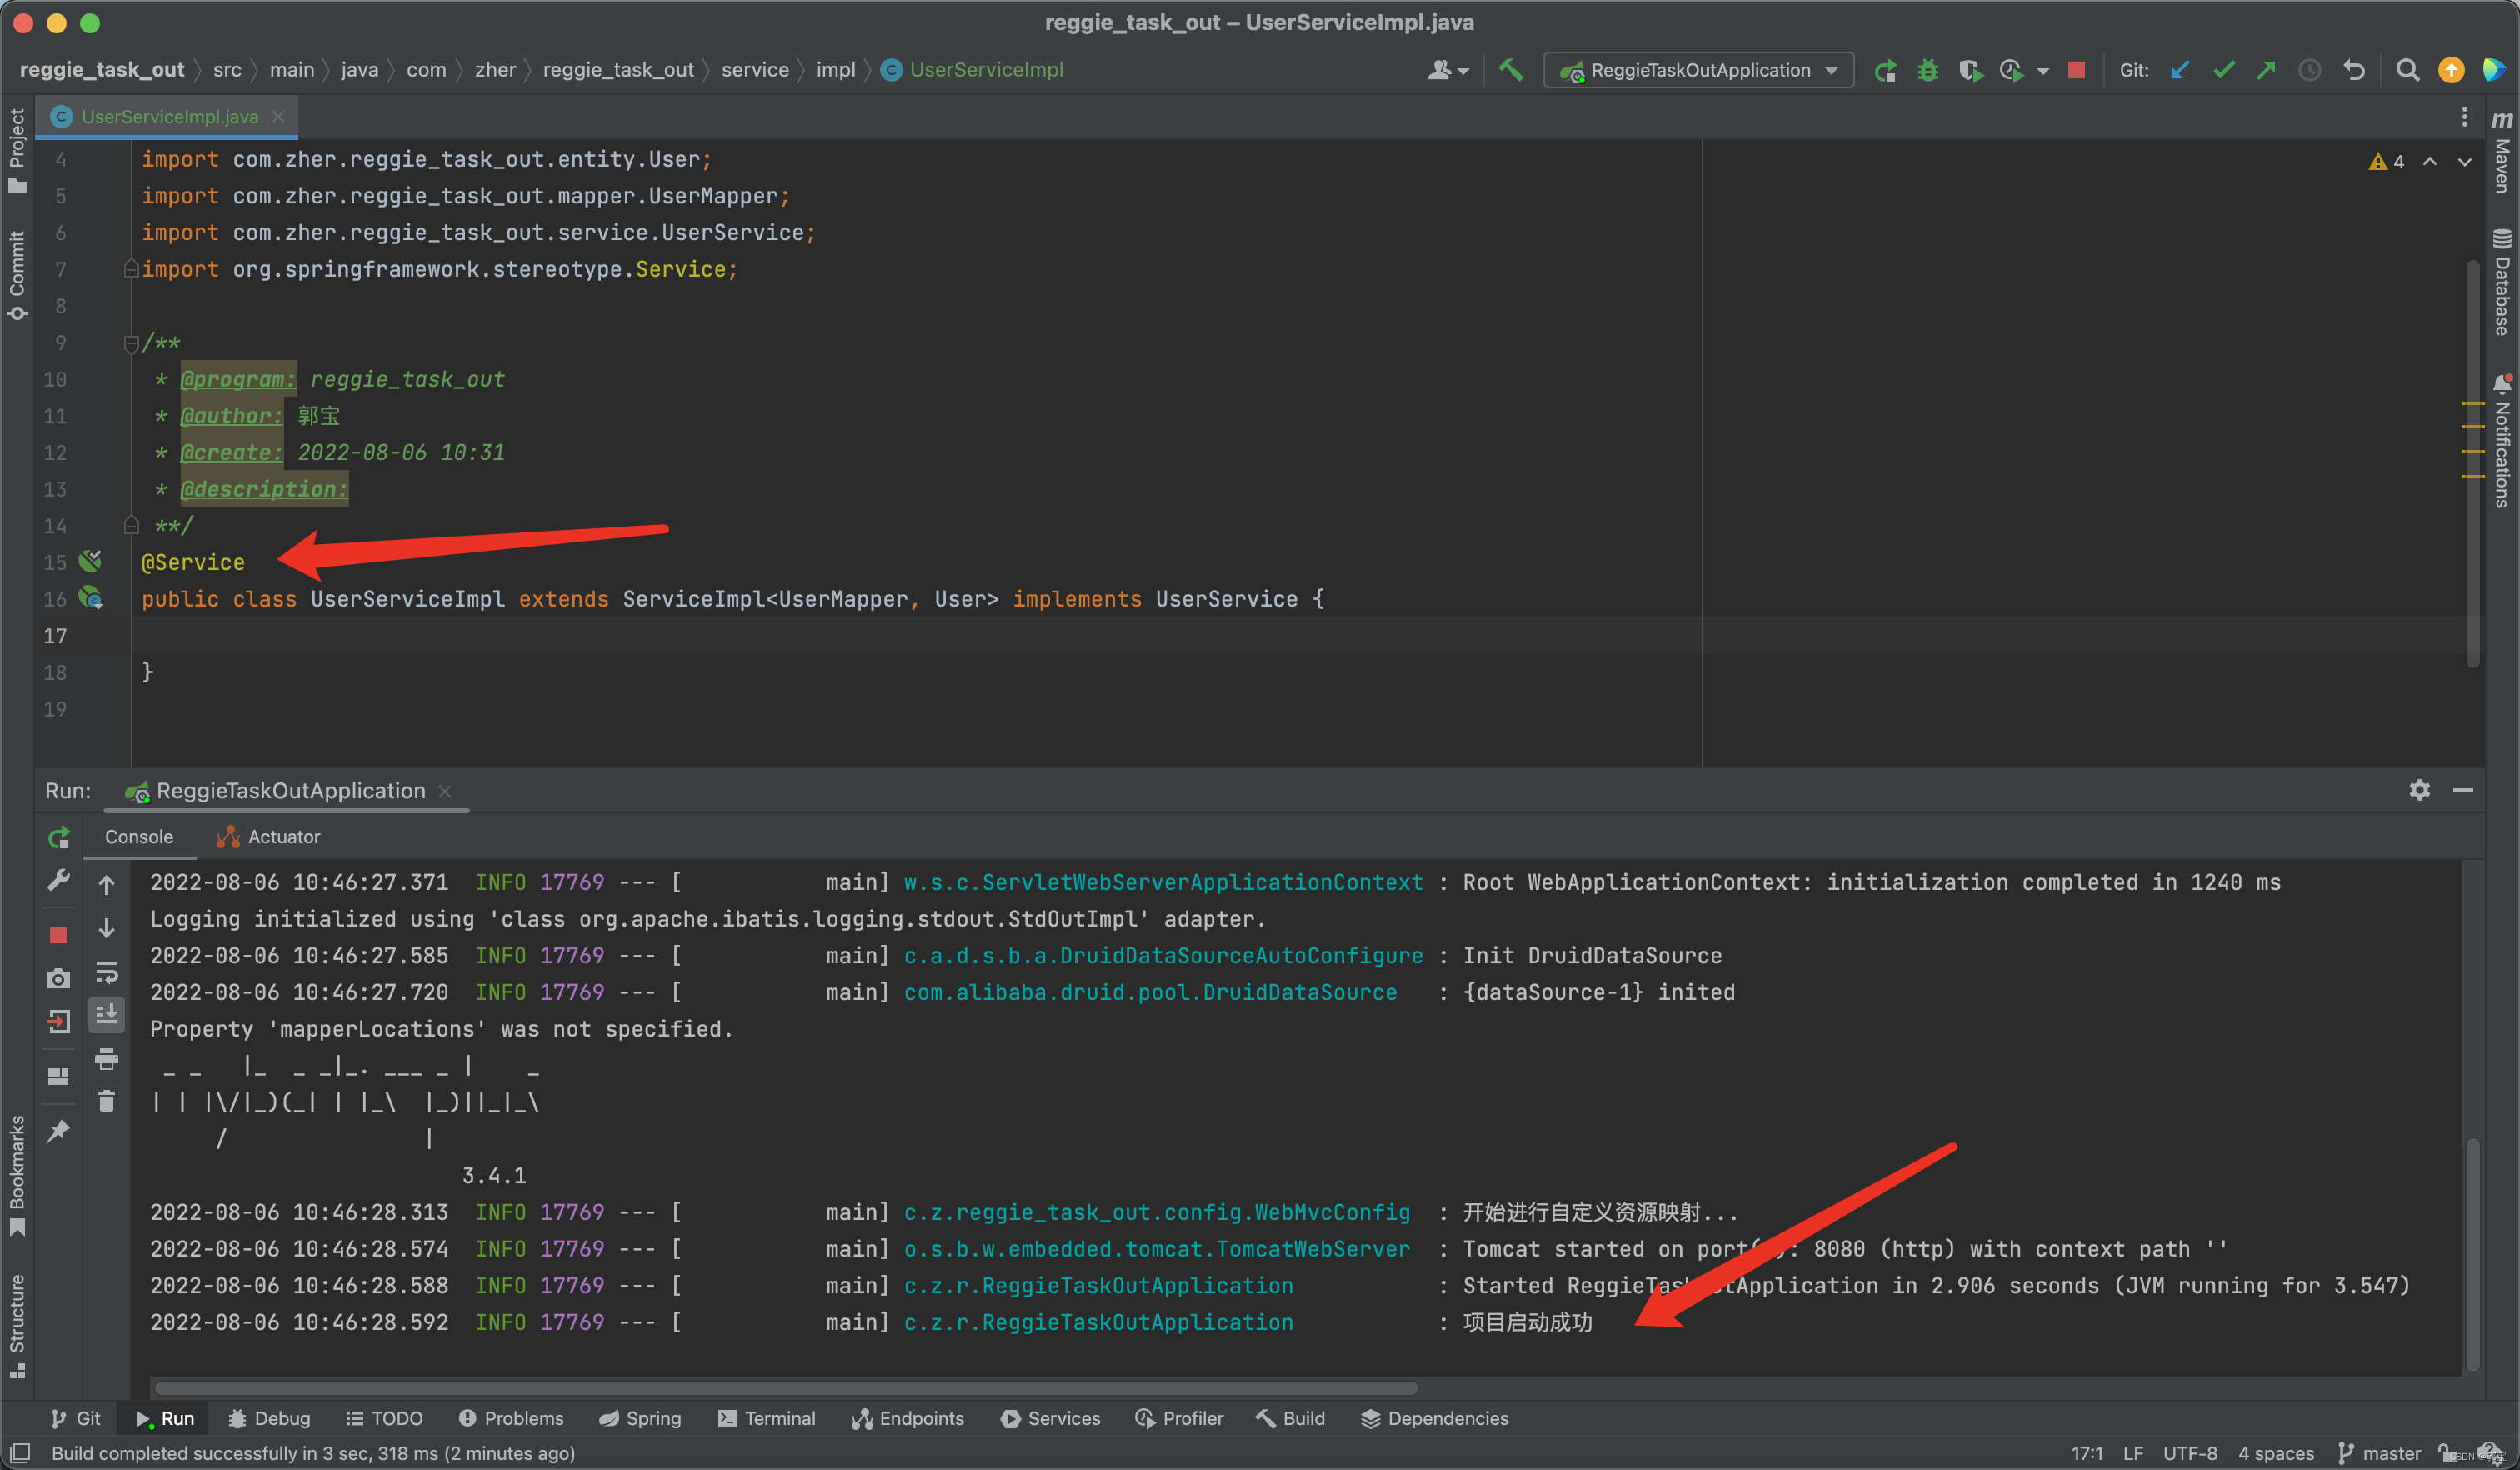Collapse the Javadoc comment fold arrow
This screenshot has width=2520, height=1470.
(131, 343)
